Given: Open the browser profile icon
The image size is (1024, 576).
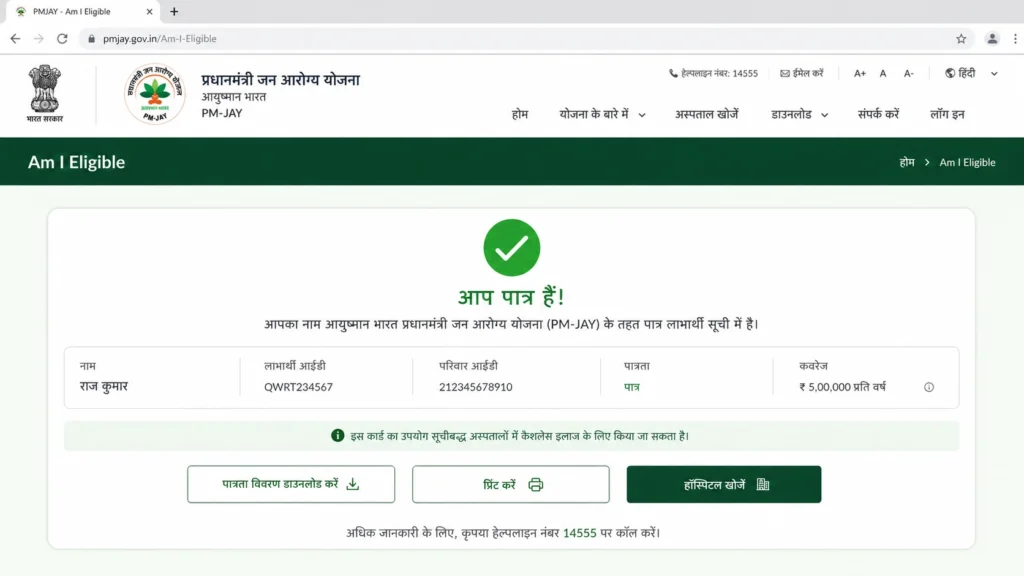Looking at the screenshot, I should pos(992,39).
